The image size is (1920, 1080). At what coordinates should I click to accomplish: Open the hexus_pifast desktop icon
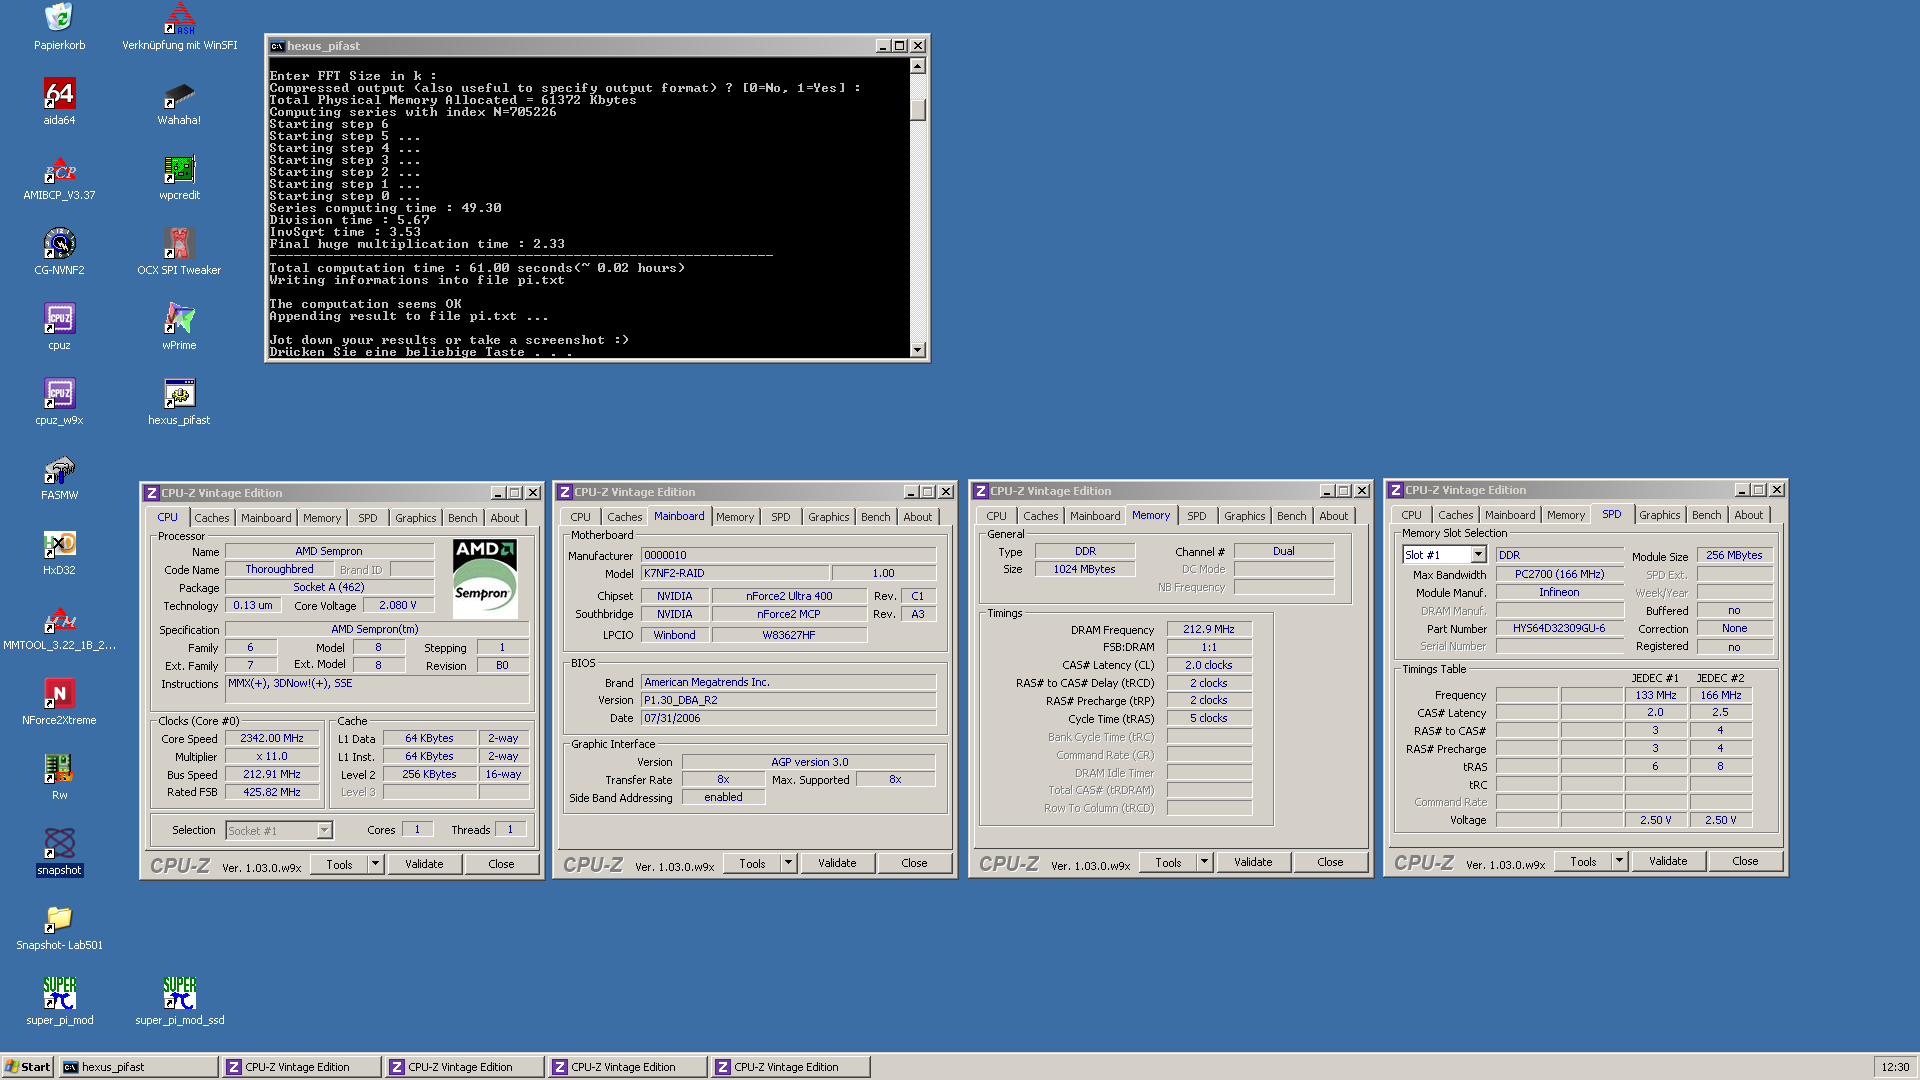179,393
